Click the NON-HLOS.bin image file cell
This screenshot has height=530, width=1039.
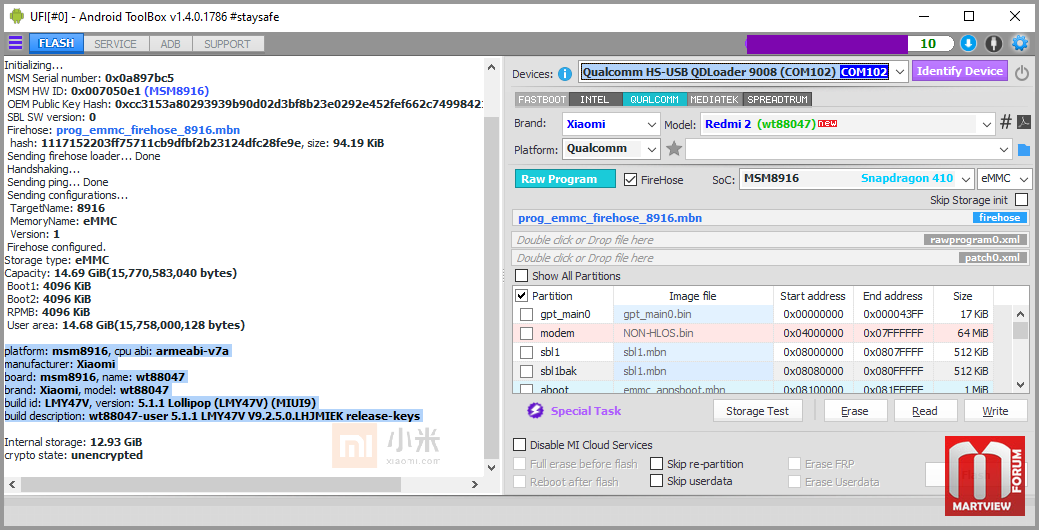pyautogui.click(x=693, y=333)
